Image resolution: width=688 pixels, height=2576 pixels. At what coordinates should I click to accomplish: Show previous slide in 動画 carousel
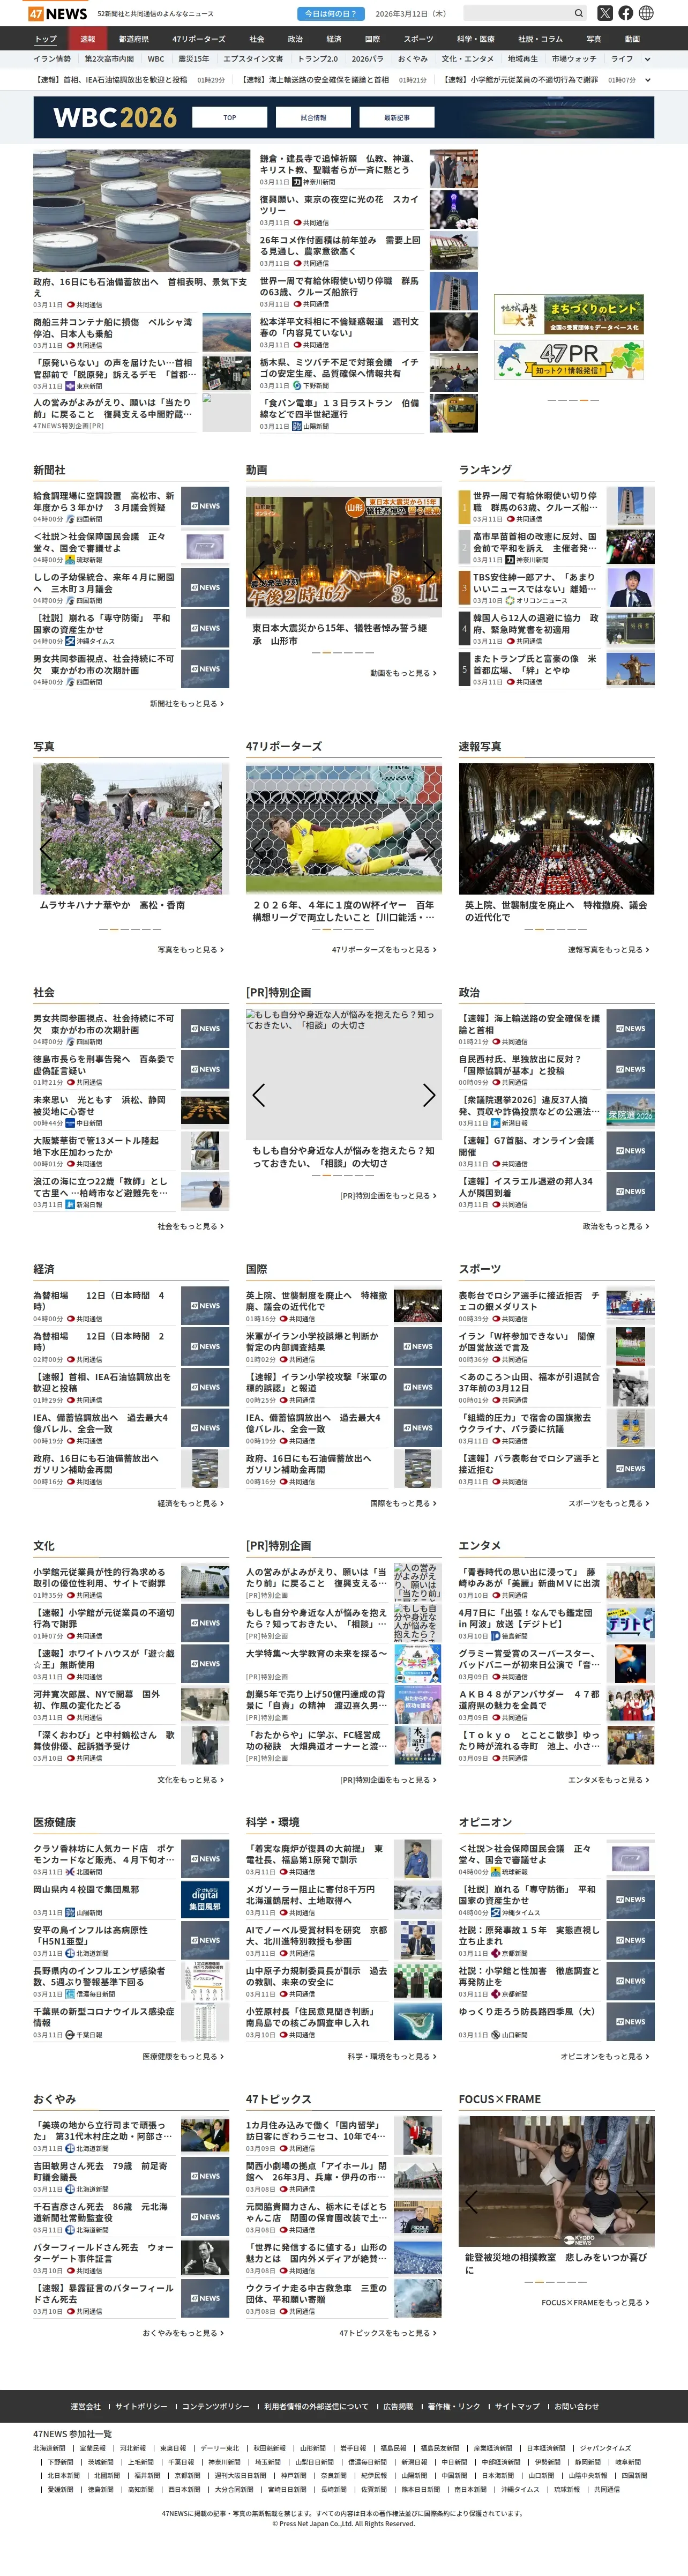[x=259, y=574]
